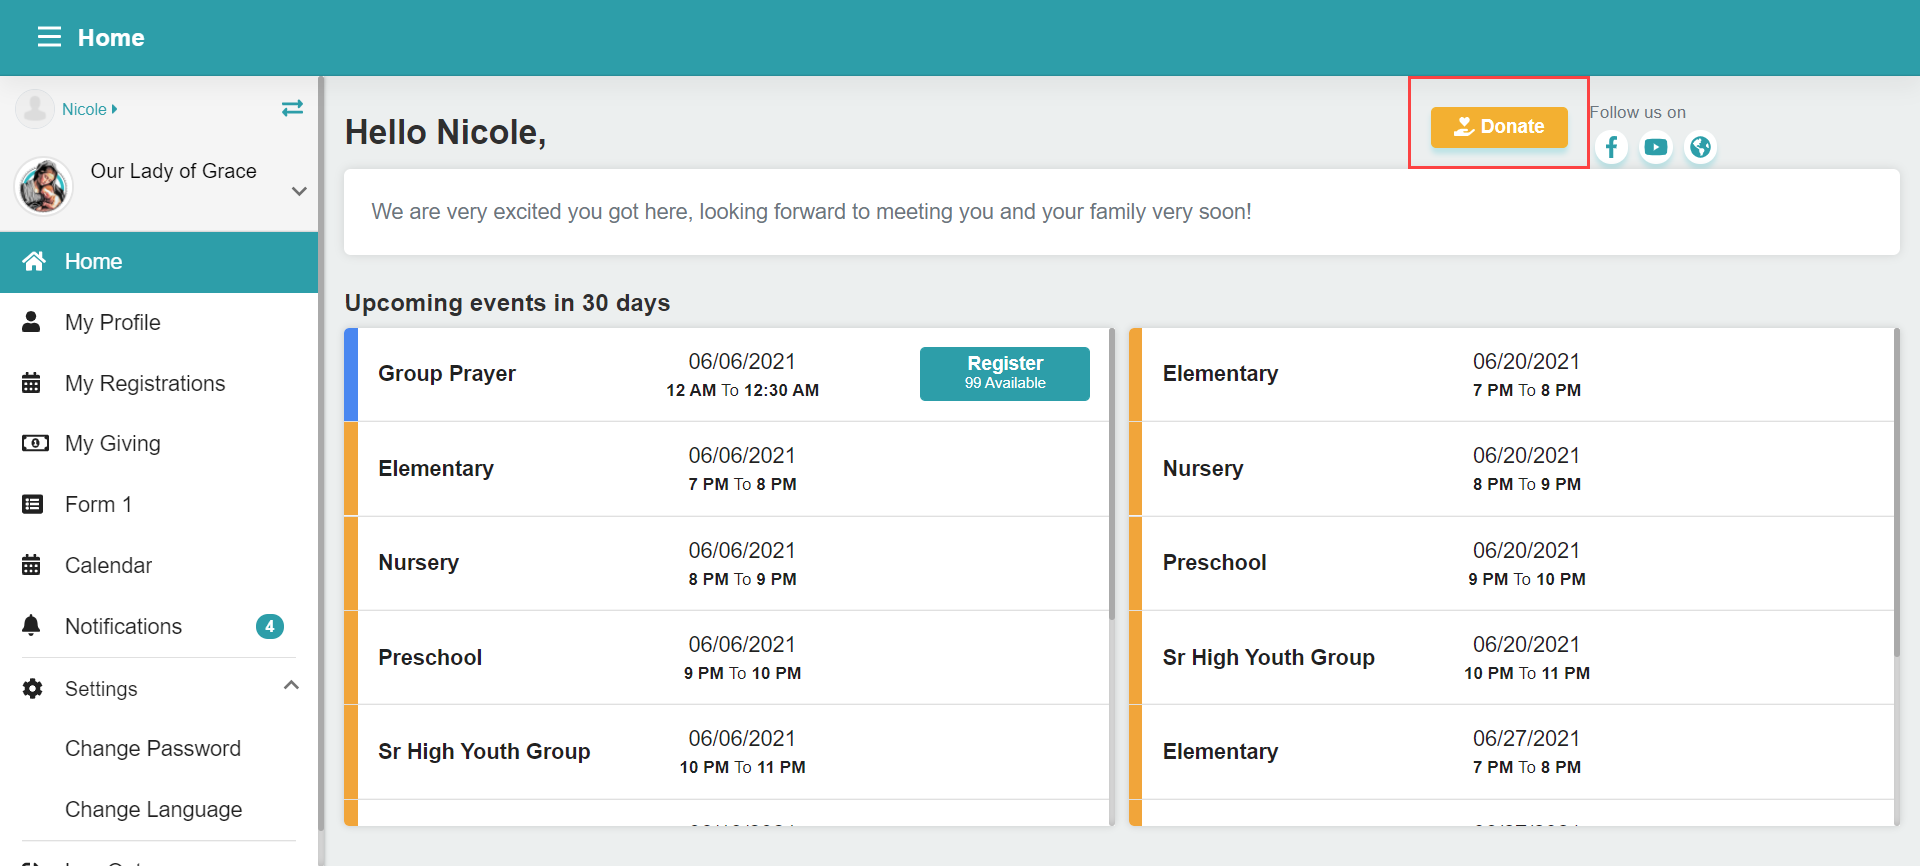This screenshot has height=866, width=1920.
Task: Click the Donate button
Action: pos(1499,127)
